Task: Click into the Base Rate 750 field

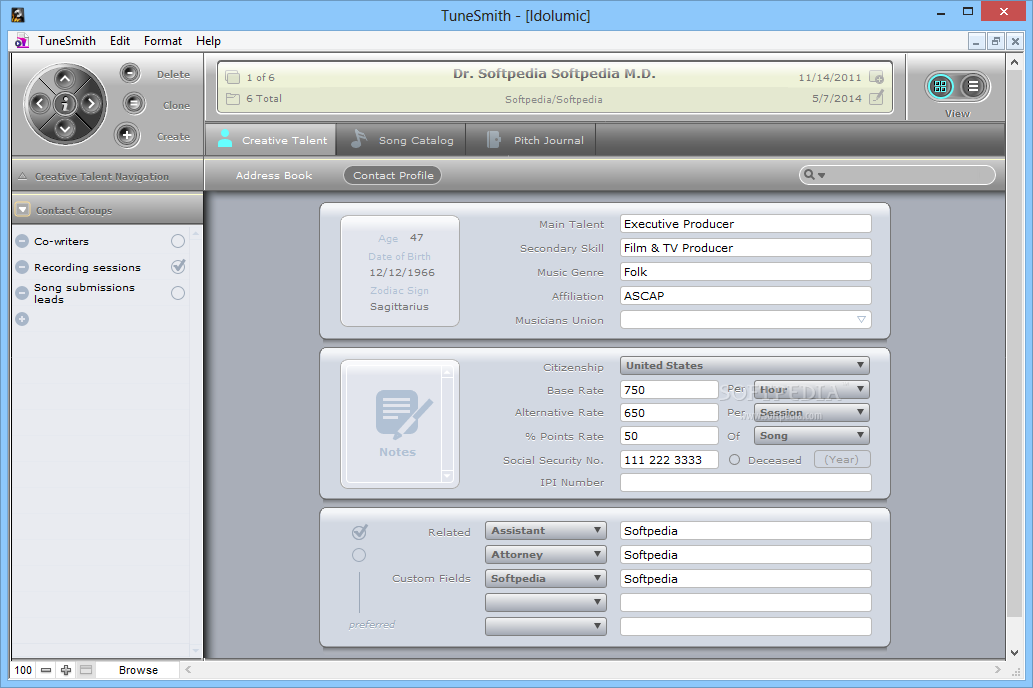Action: click(669, 389)
